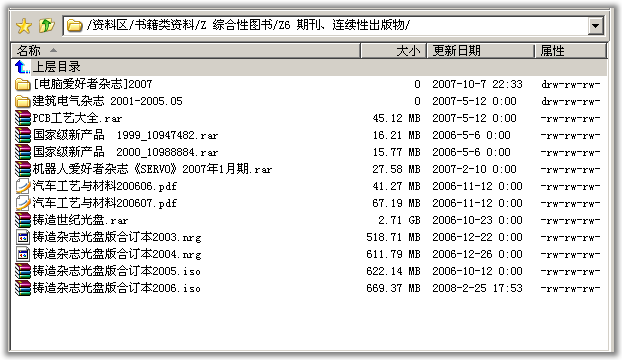Click the folder icon in the address bar
Image resolution: width=622 pixels, height=360 pixels.
(74, 26)
